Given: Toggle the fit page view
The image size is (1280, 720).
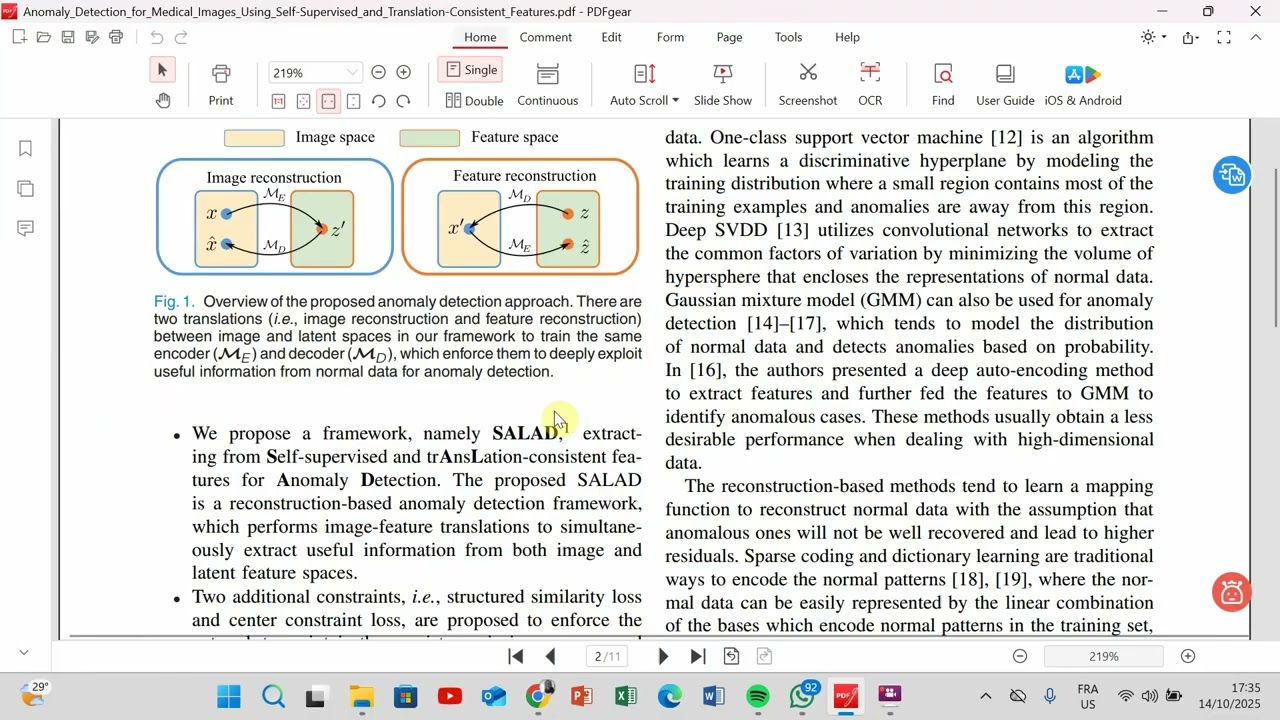Looking at the screenshot, I should [303, 101].
